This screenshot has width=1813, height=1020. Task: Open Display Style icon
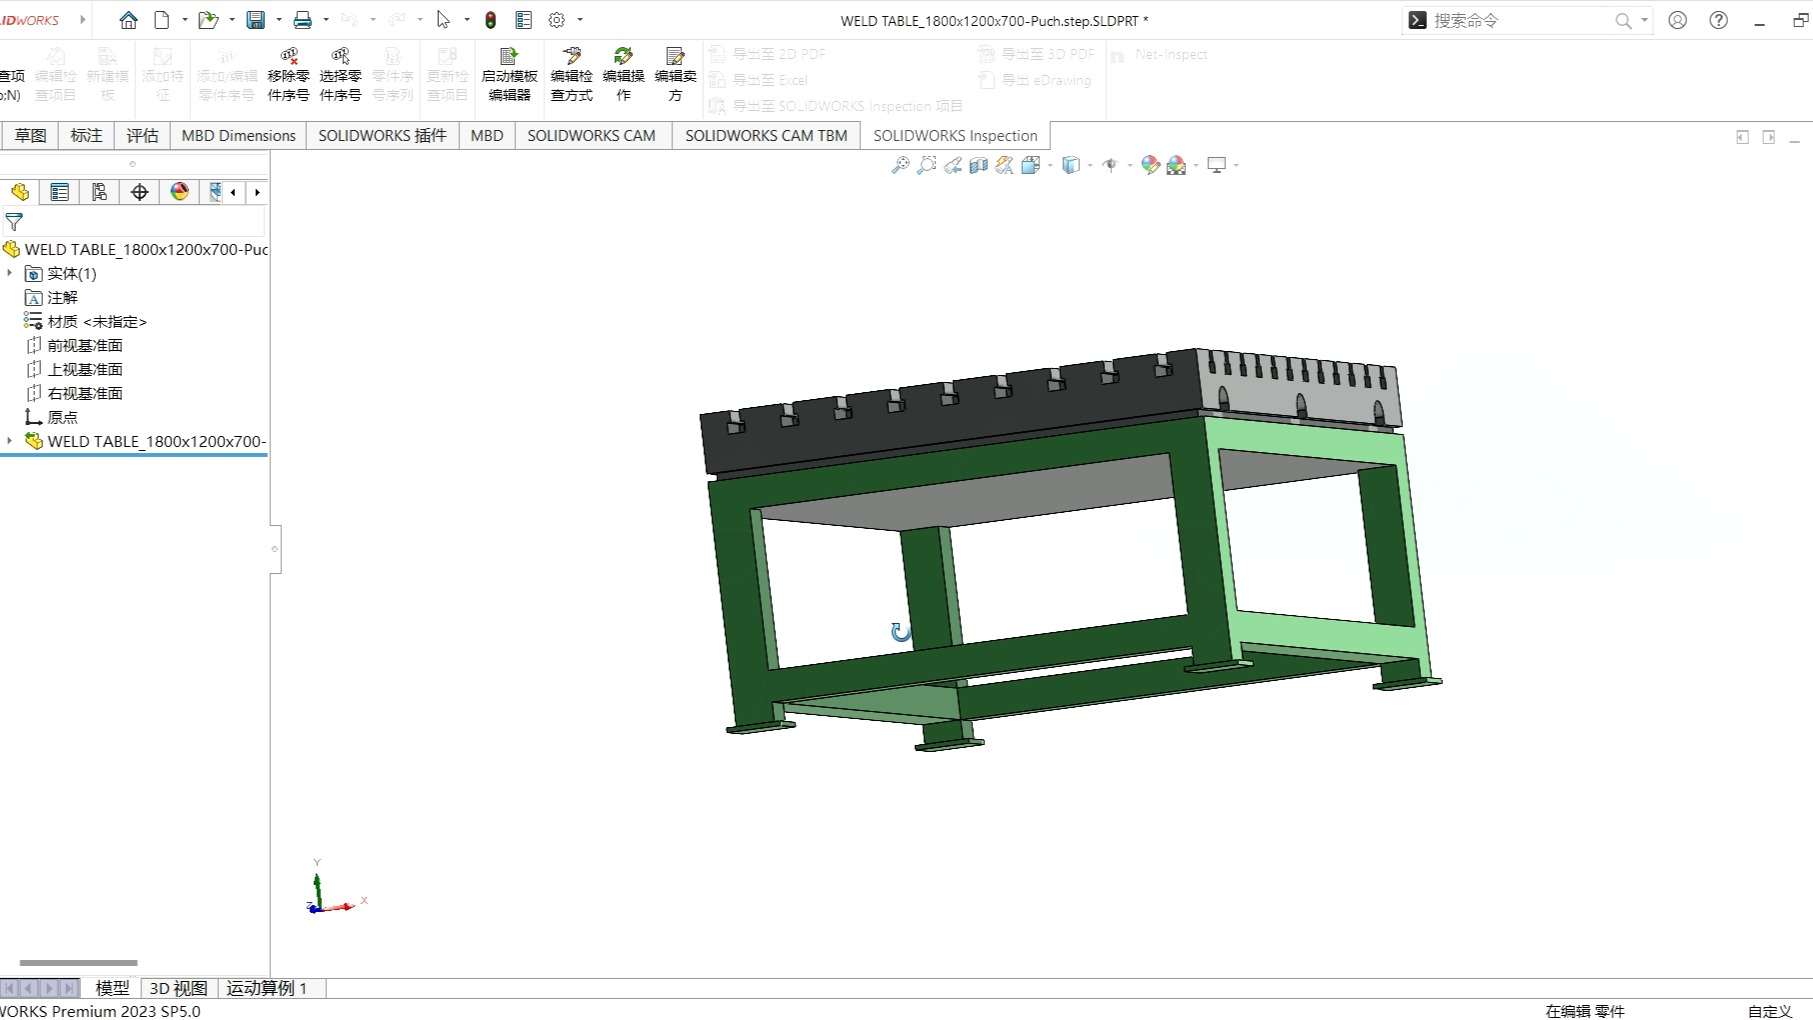point(1071,165)
